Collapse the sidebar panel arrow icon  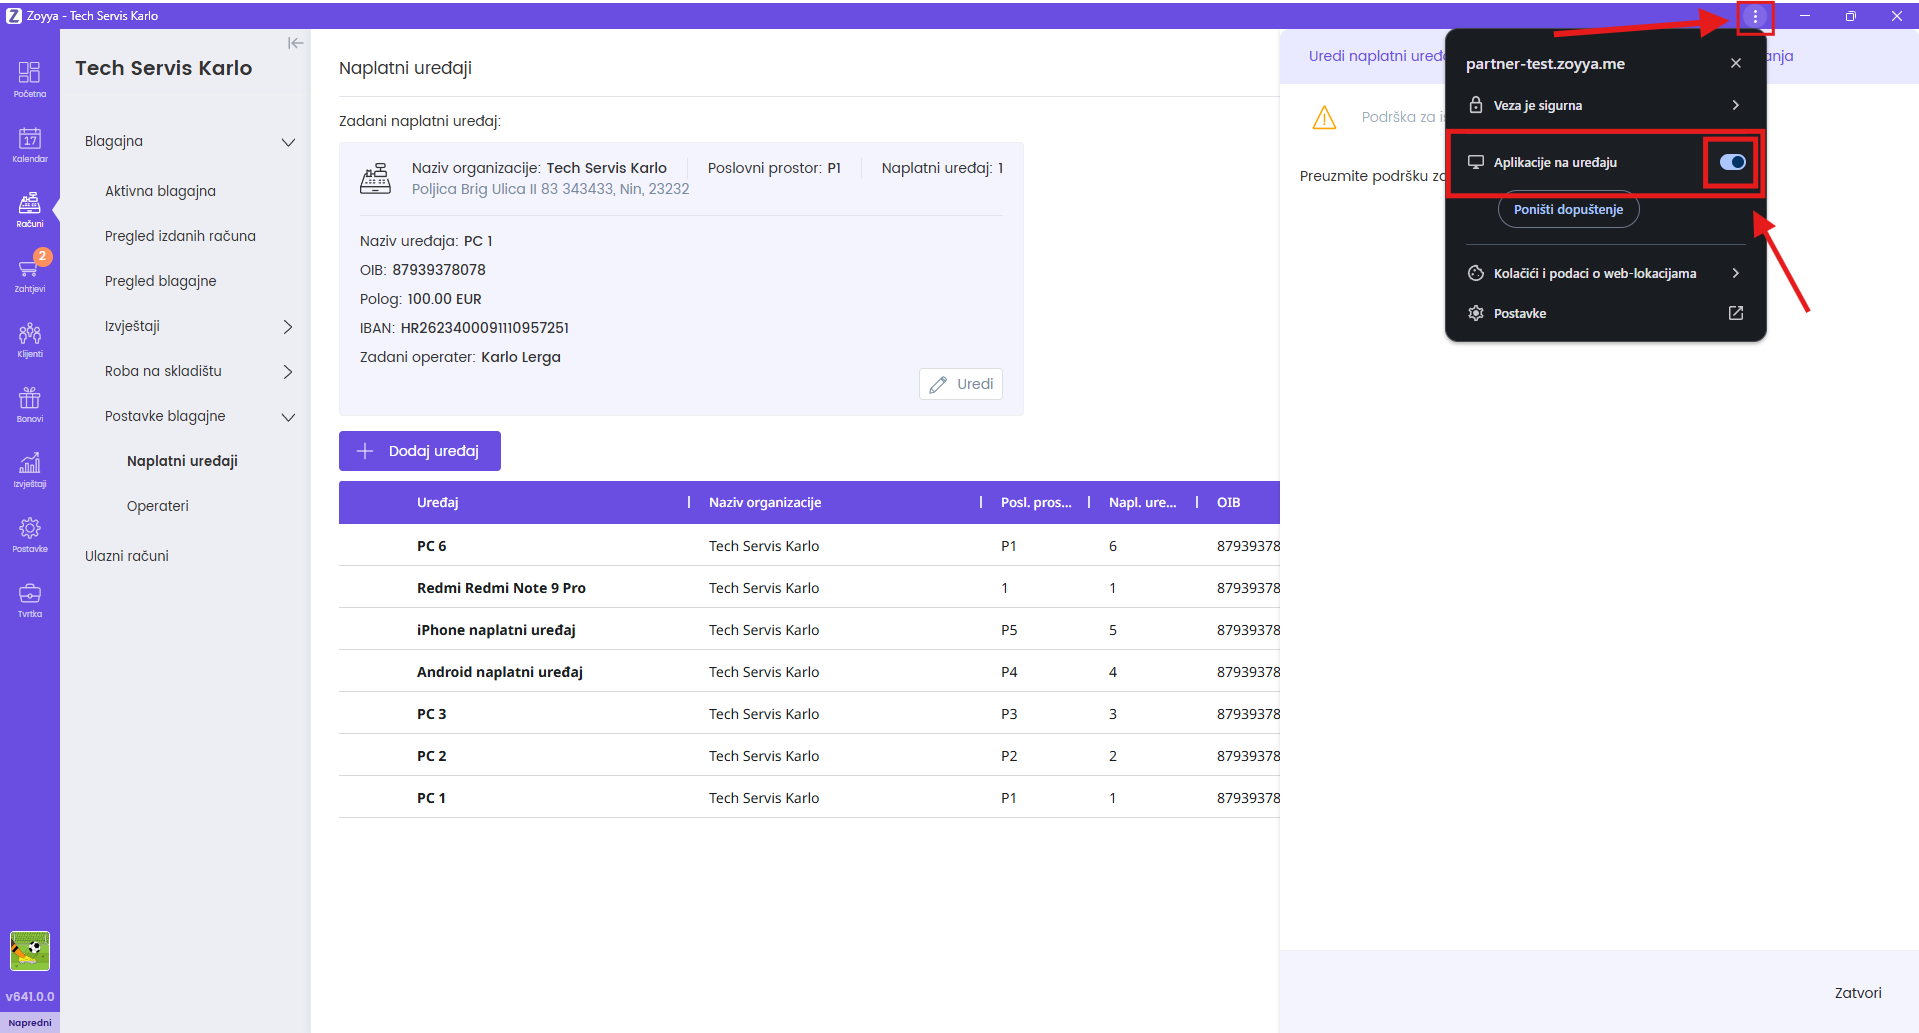point(295,43)
